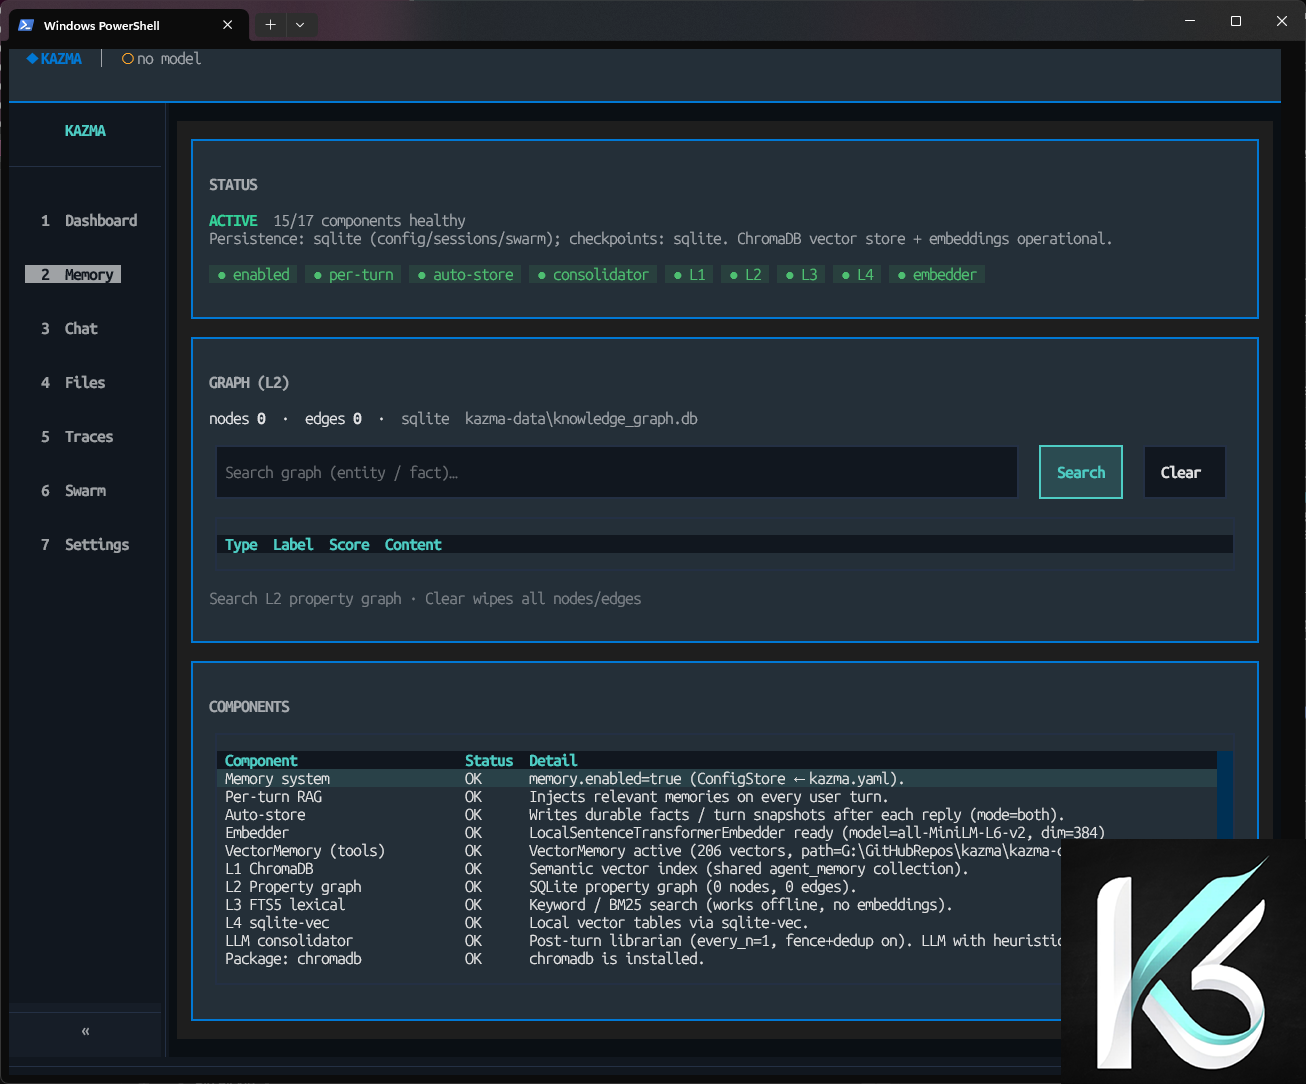Viewport: 1306px width, 1084px height.
Task: Click the 'embedder' status chip
Action: (937, 275)
